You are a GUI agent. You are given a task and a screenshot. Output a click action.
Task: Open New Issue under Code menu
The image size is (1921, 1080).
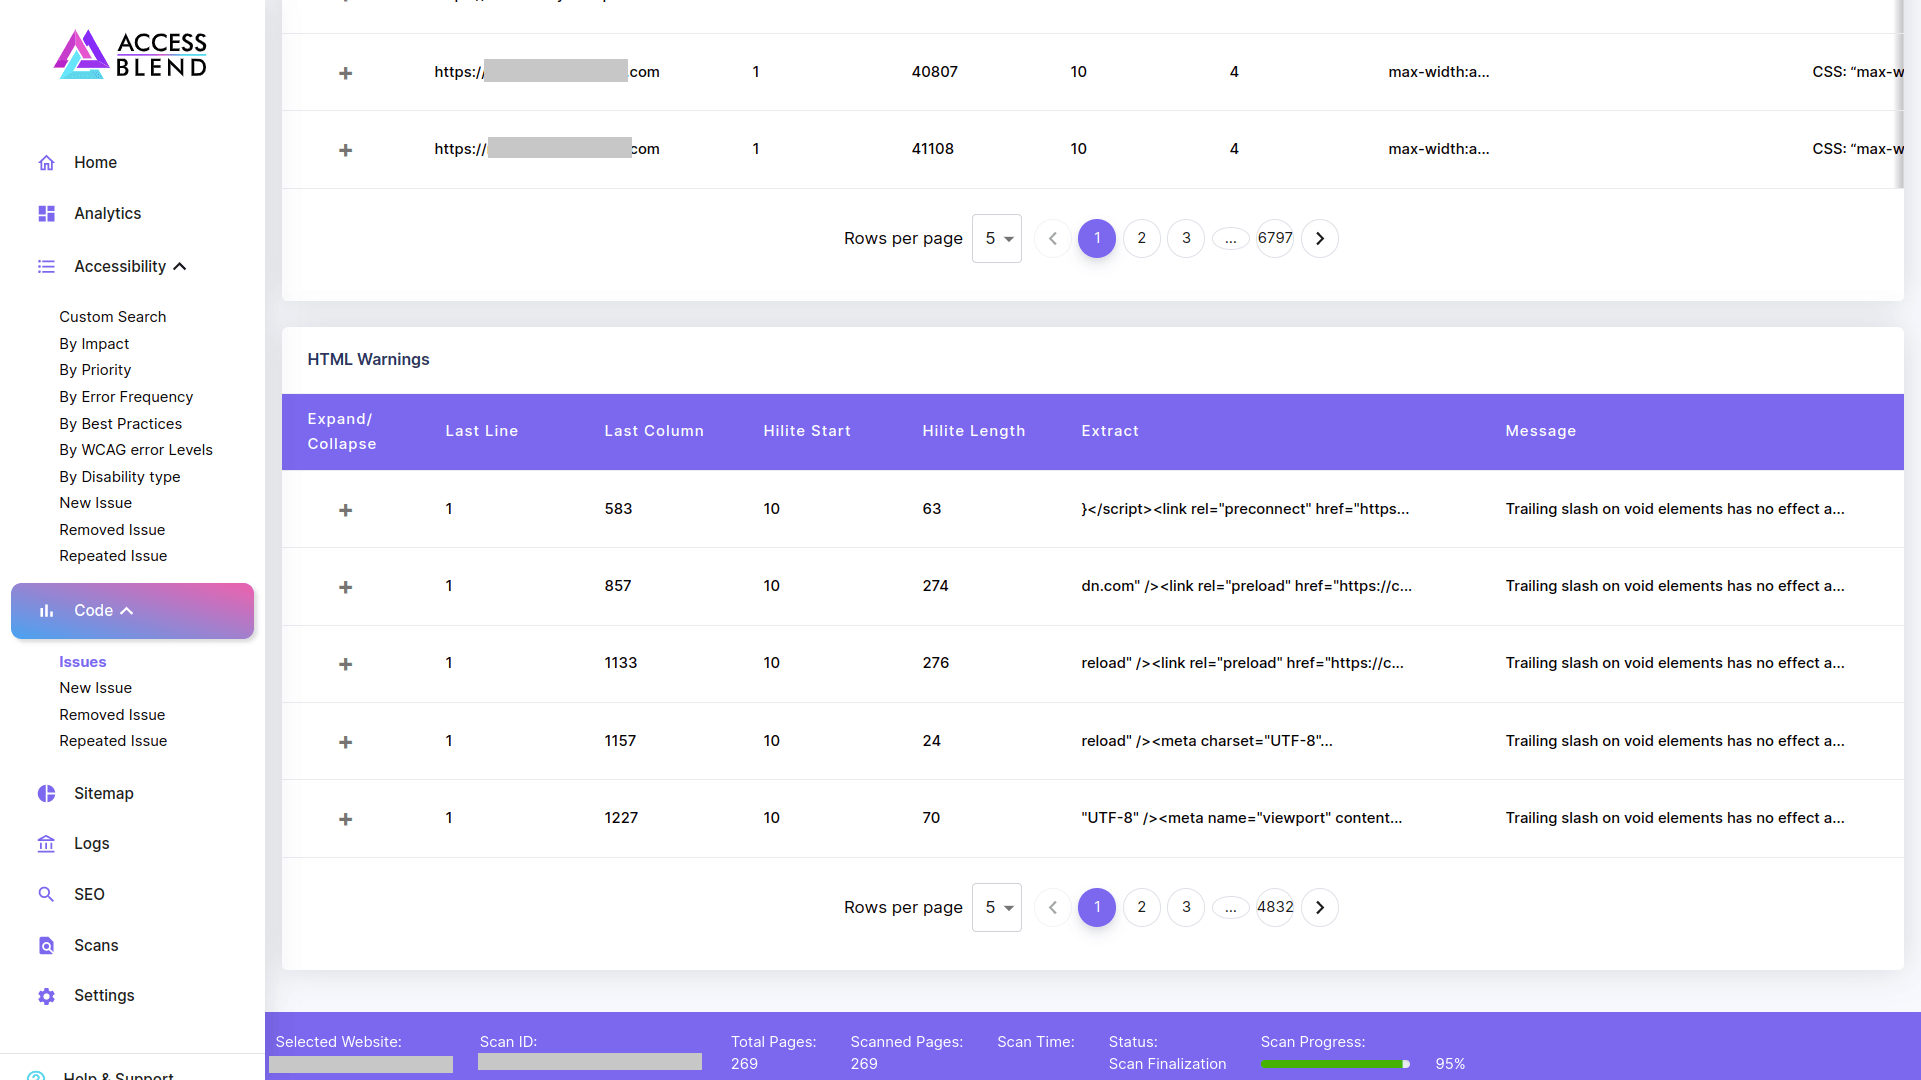[x=95, y=688]
